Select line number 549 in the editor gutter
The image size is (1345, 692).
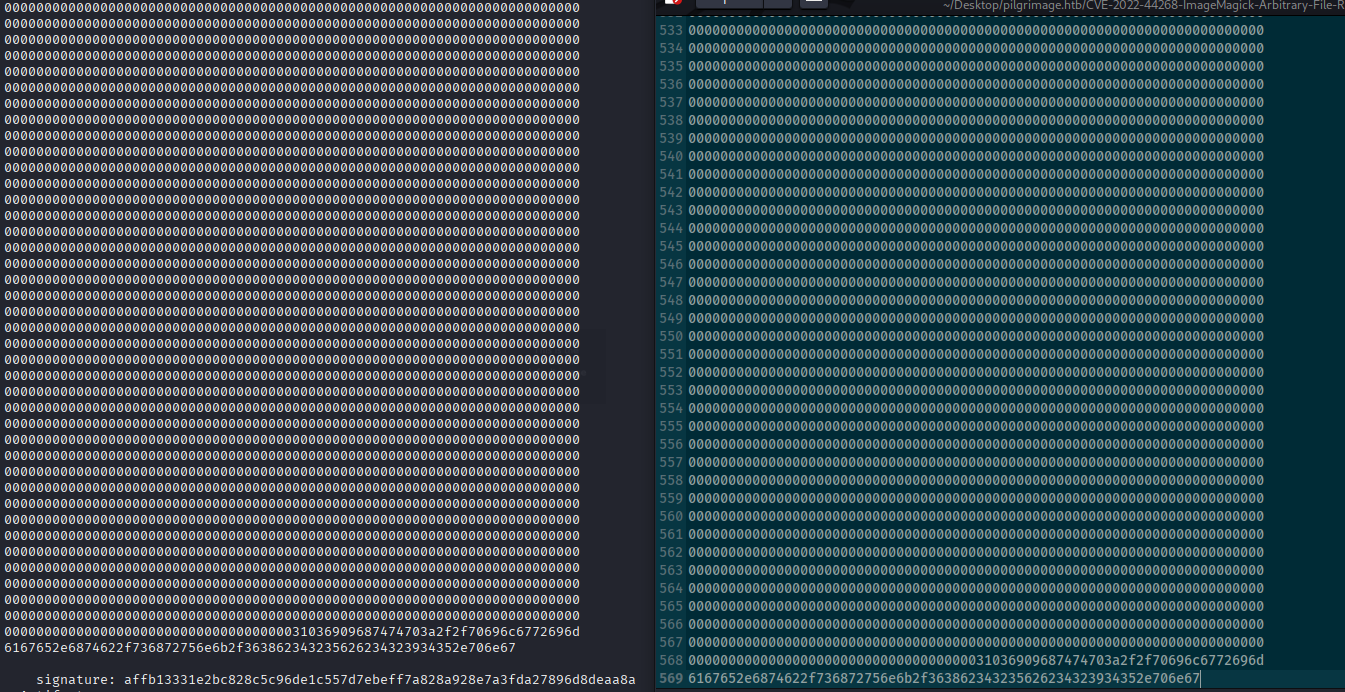671,318
